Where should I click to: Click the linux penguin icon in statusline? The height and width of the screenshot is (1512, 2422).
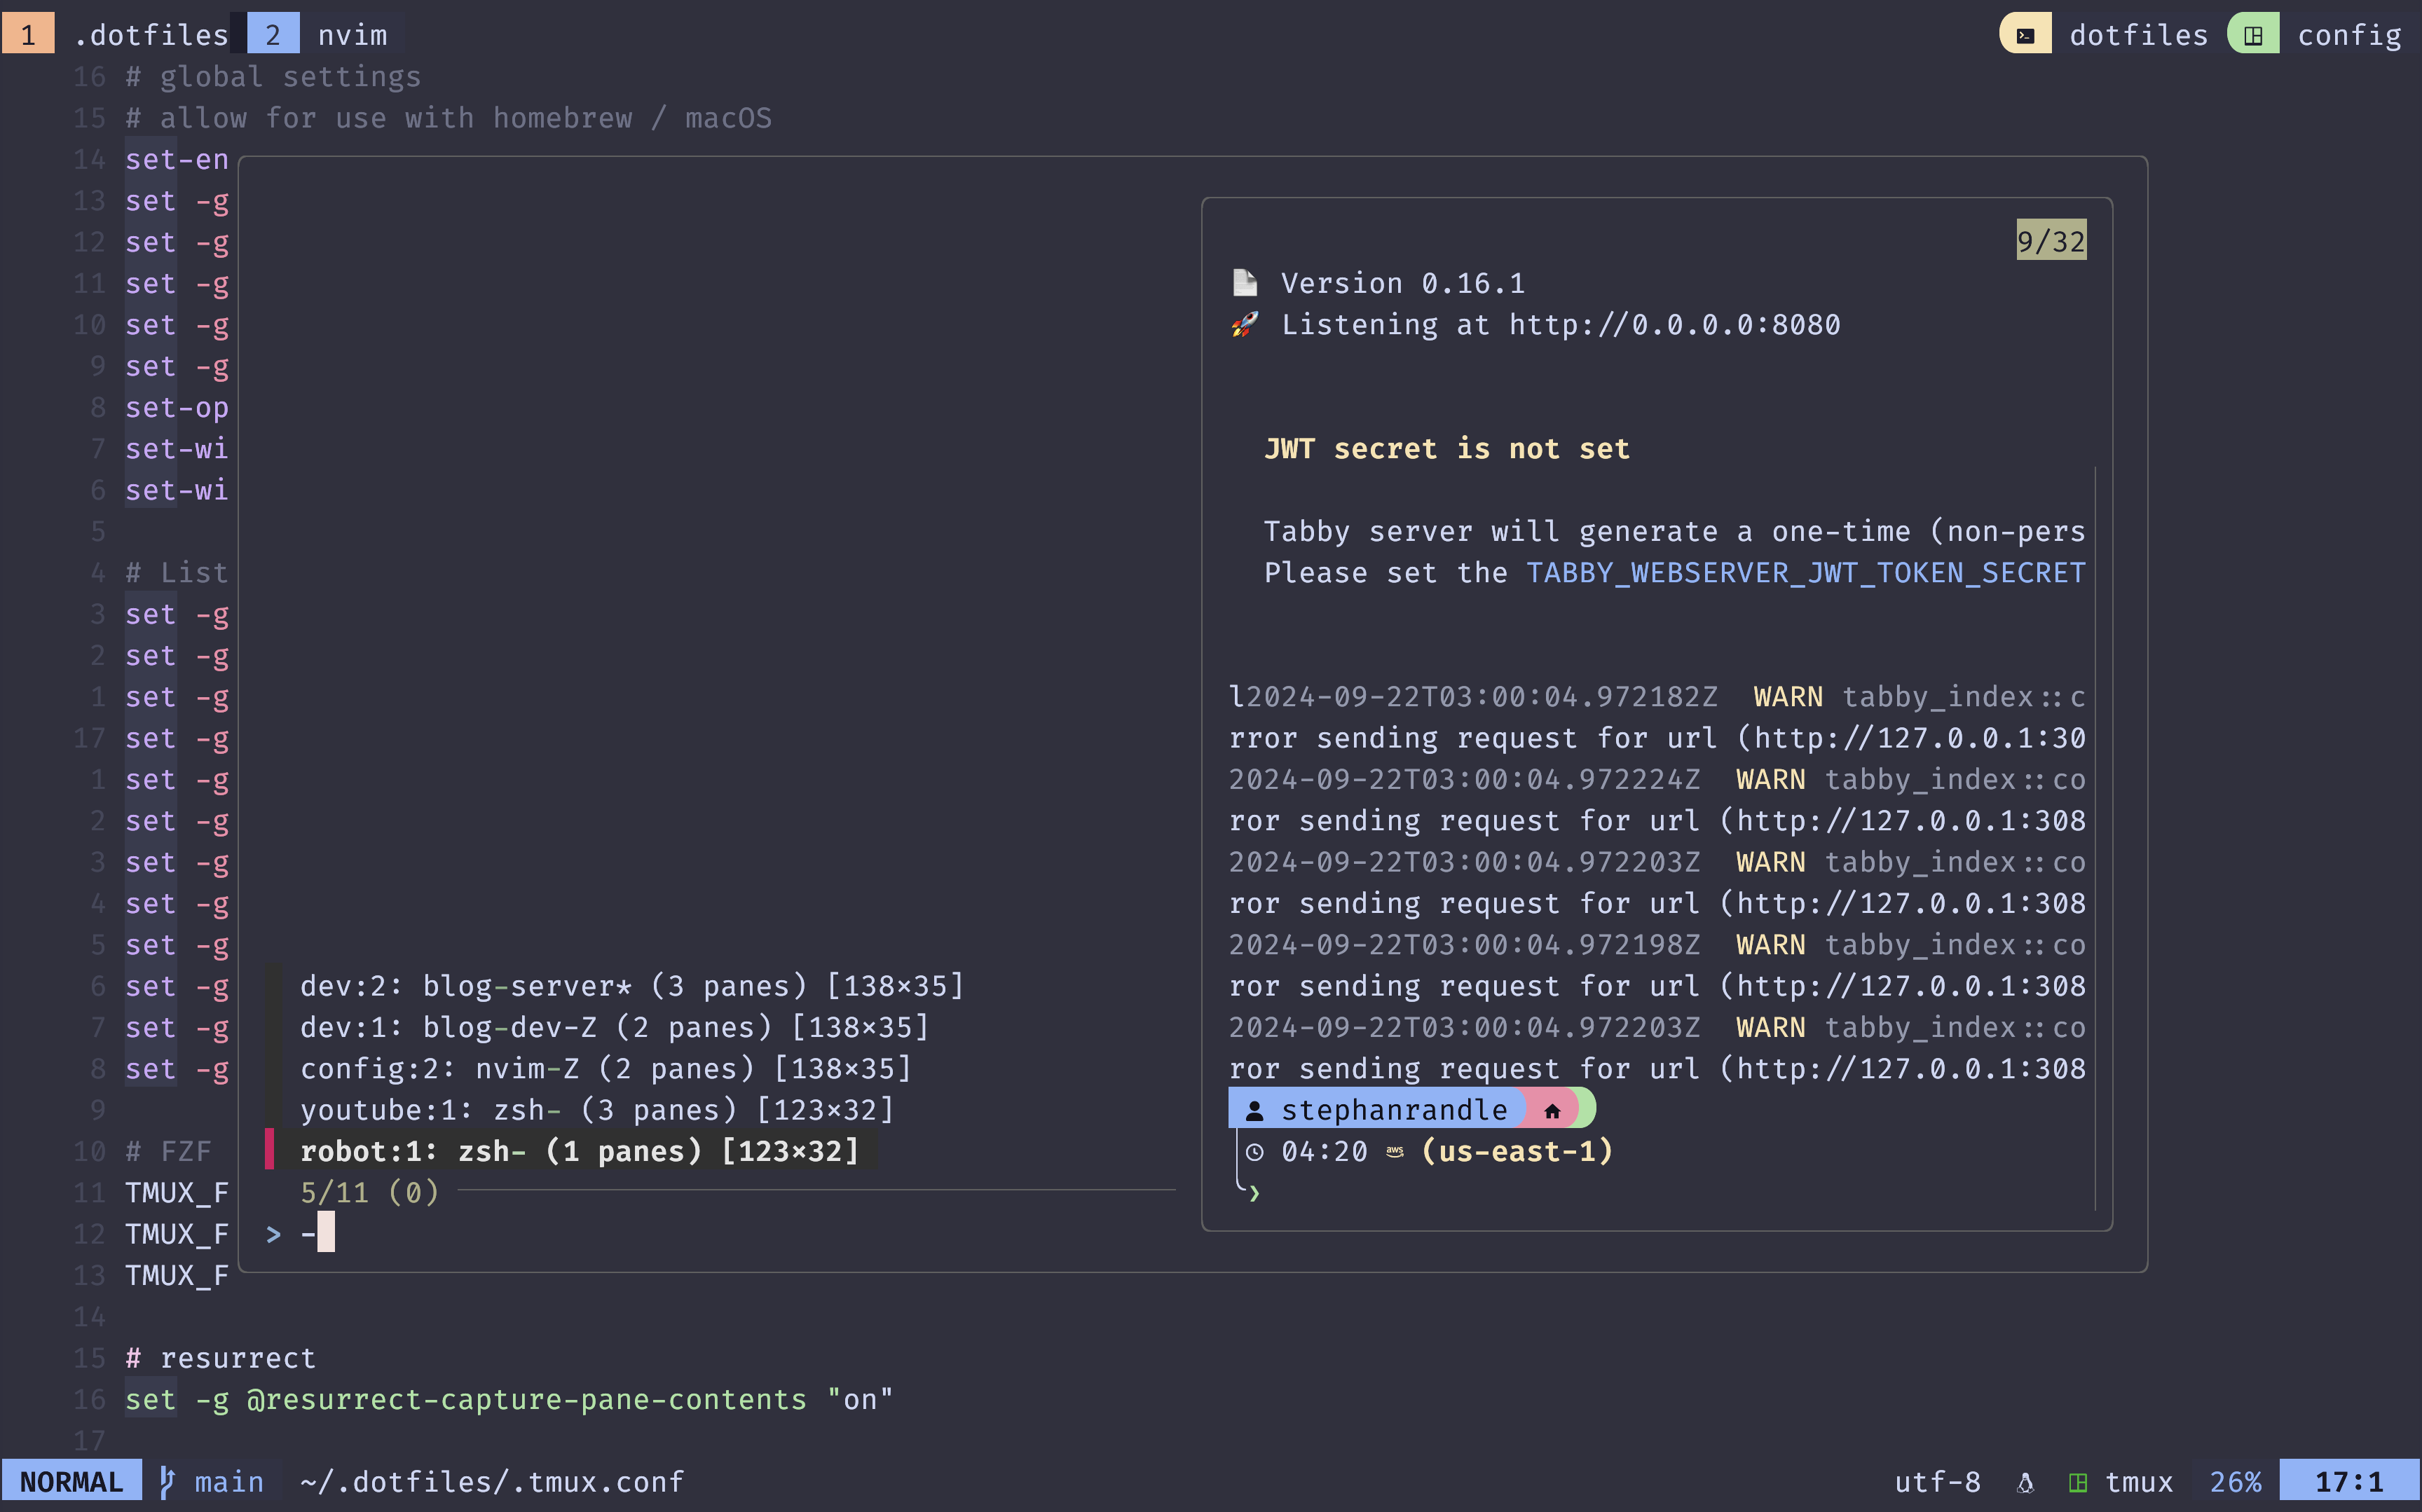point(2025,1483)
